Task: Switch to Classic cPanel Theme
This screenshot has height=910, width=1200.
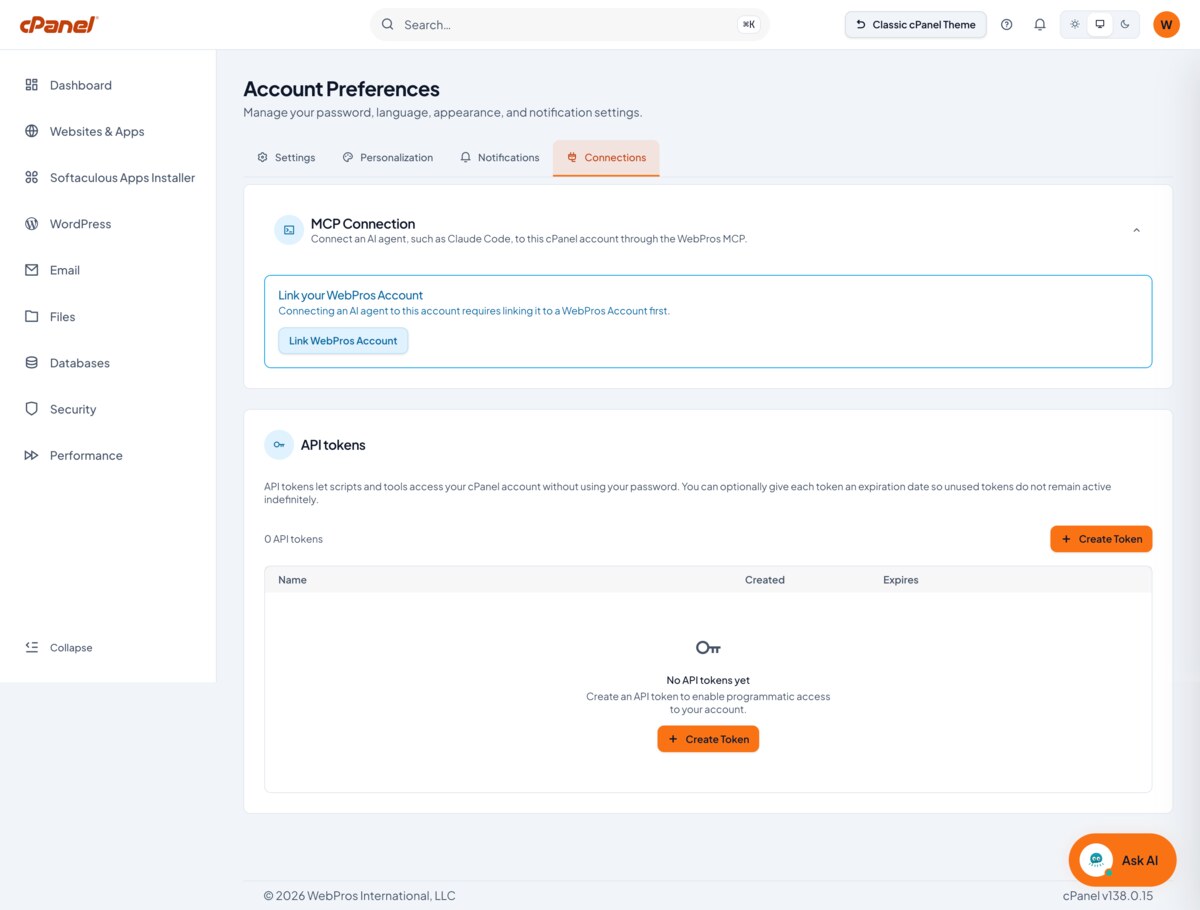Action: point(915,25)
